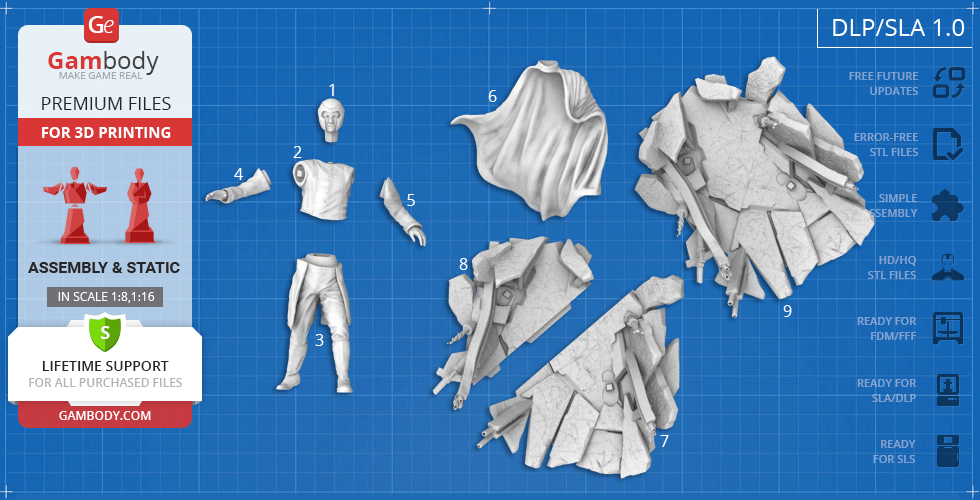Click the green Lifetime Support shield icon
The height and width of the screenshot is (500, 980).
[104, 331]
